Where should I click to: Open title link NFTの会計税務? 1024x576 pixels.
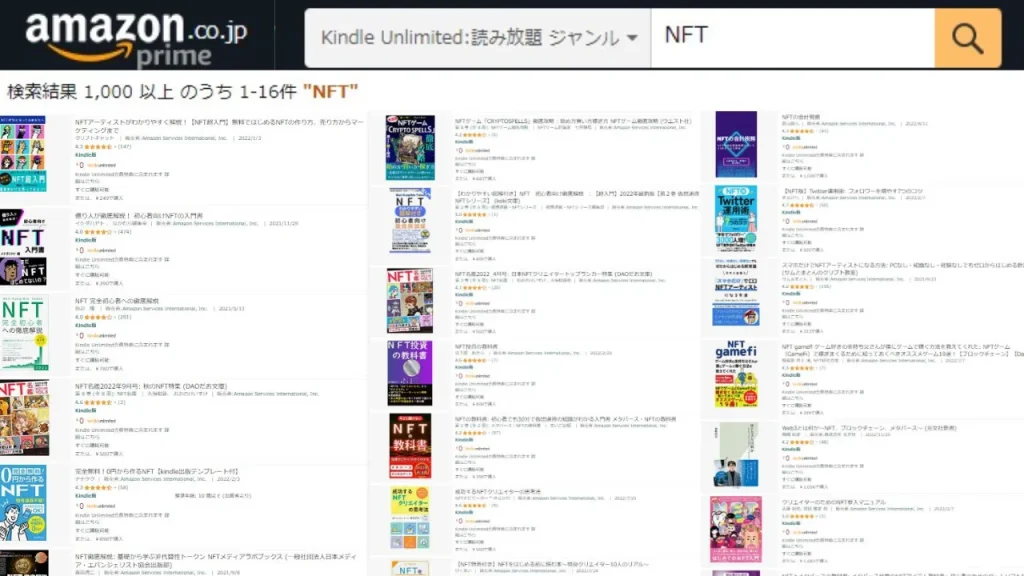pos(801,117)
